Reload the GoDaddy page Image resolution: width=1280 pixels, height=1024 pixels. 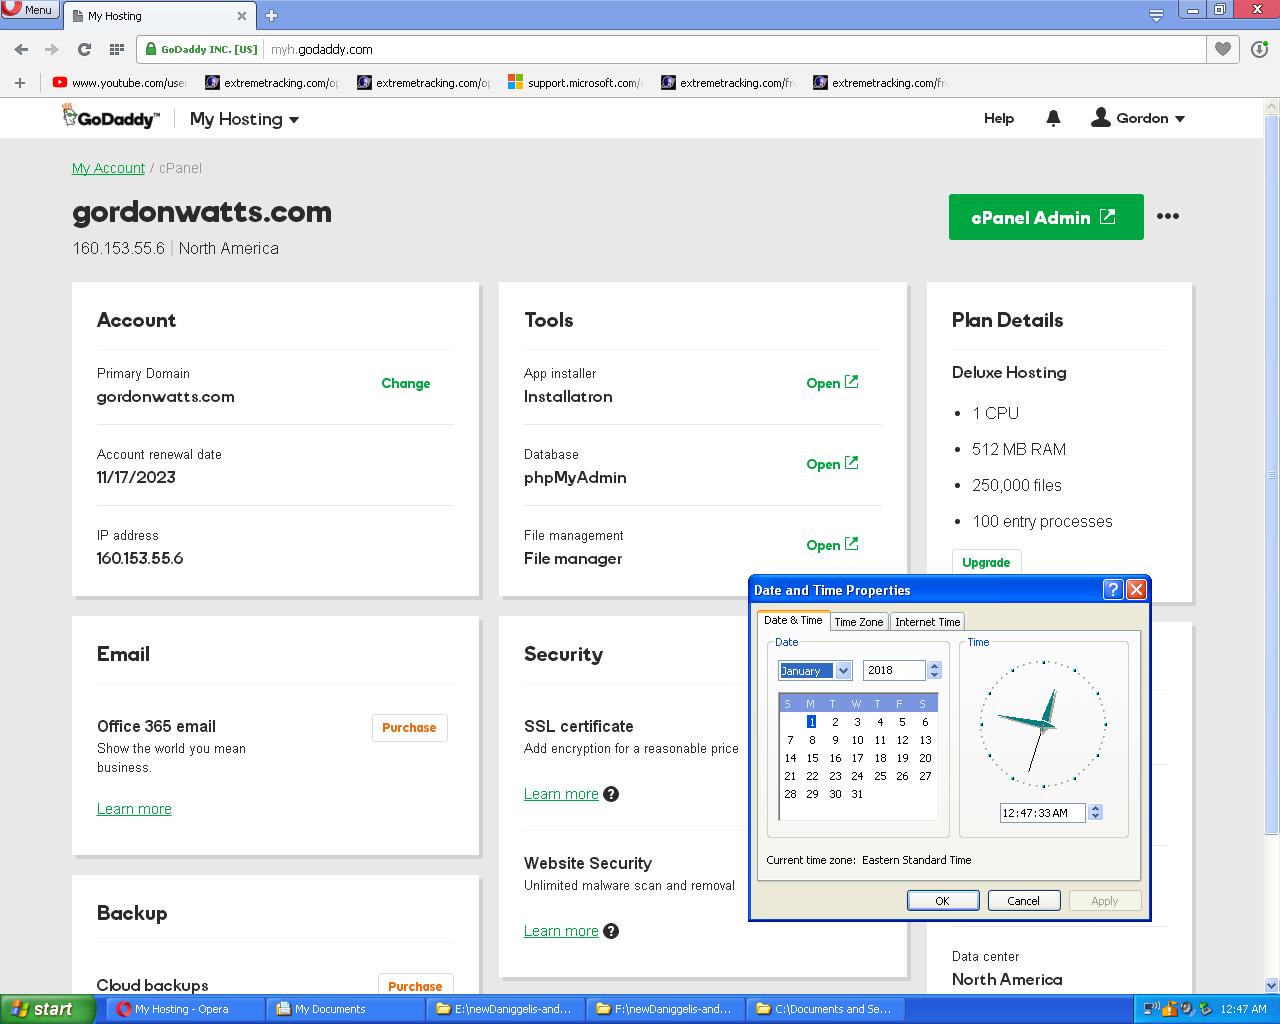[84, 49]
